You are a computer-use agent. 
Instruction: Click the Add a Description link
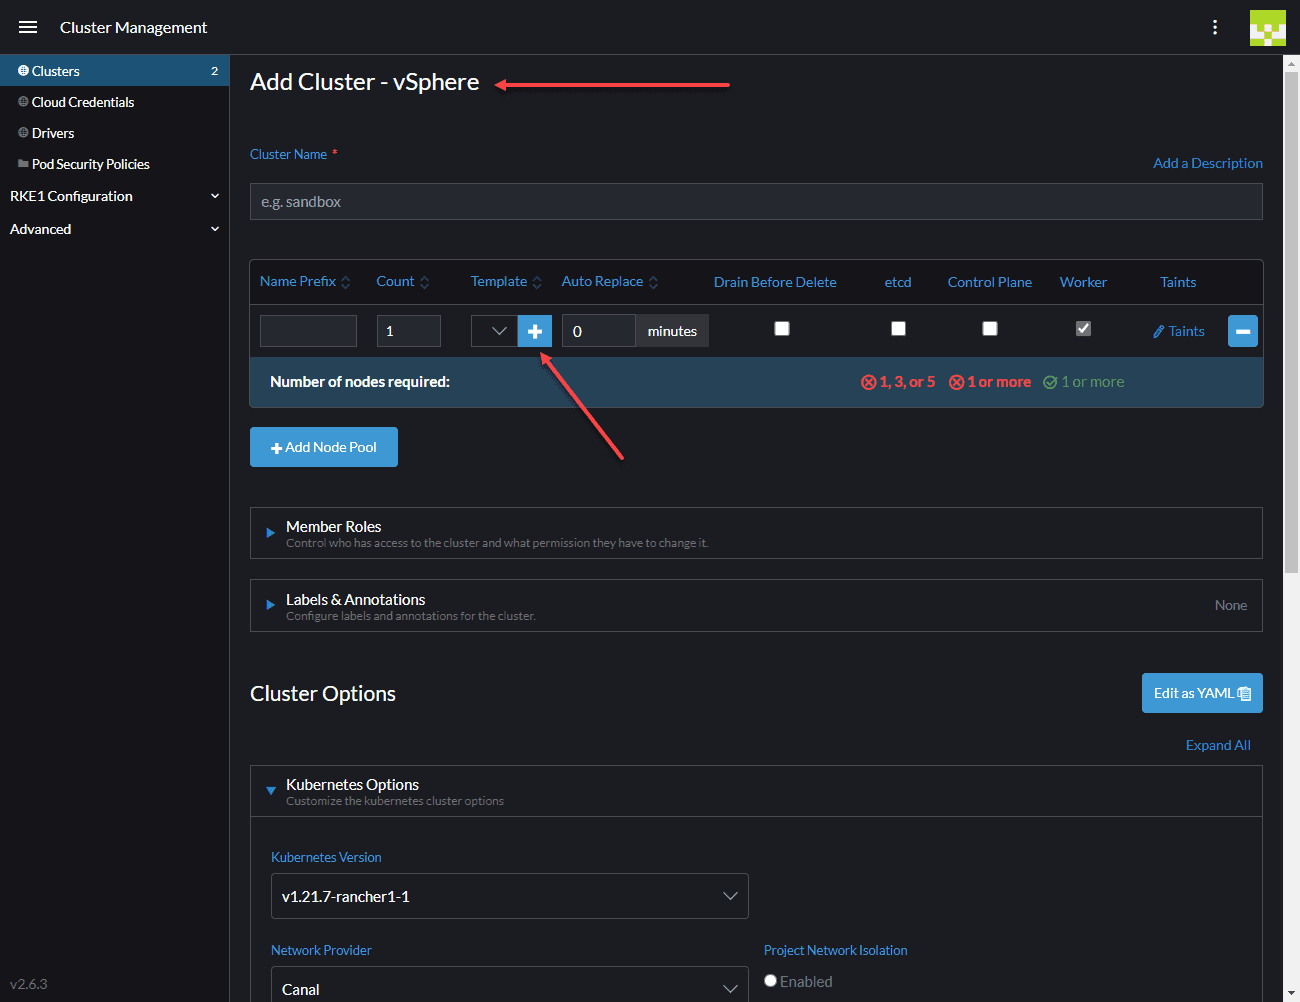(x=1208, y=163)
